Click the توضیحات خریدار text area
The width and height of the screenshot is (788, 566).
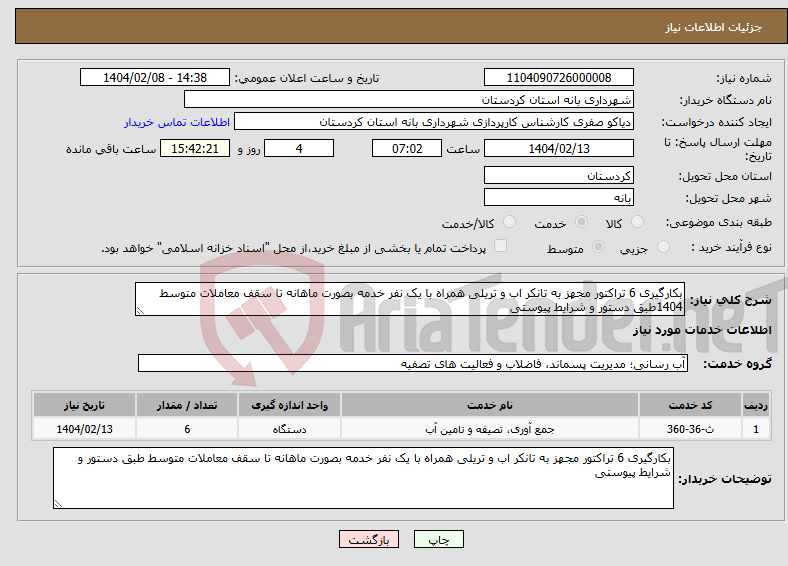pos(363,478)
